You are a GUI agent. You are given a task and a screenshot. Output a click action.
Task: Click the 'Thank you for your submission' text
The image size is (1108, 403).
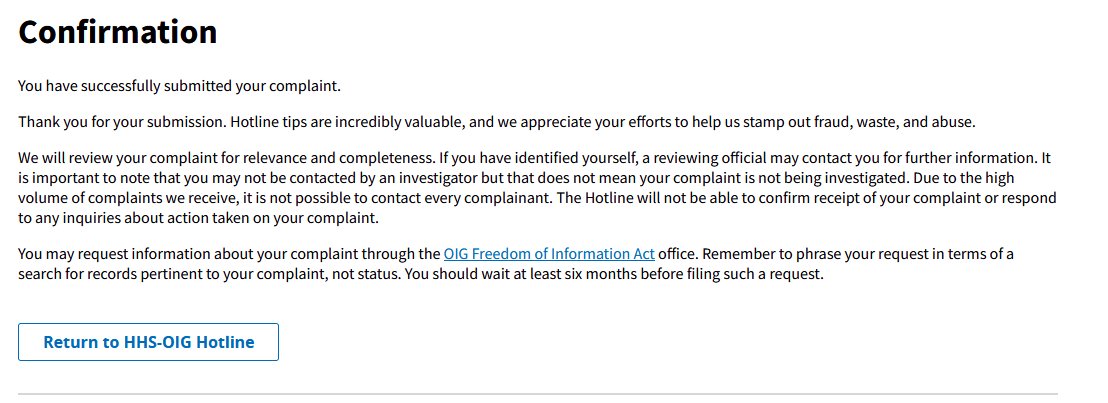click(122, 122)
